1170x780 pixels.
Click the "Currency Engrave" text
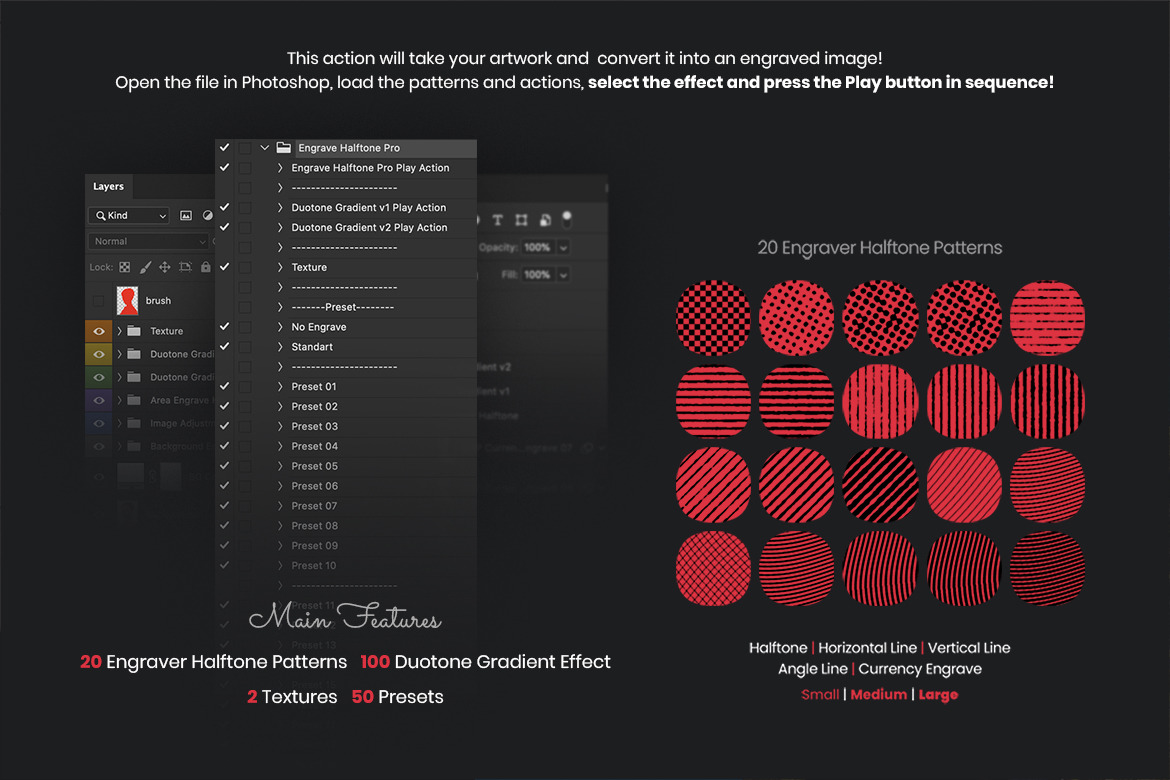click(x=920, y=669)
